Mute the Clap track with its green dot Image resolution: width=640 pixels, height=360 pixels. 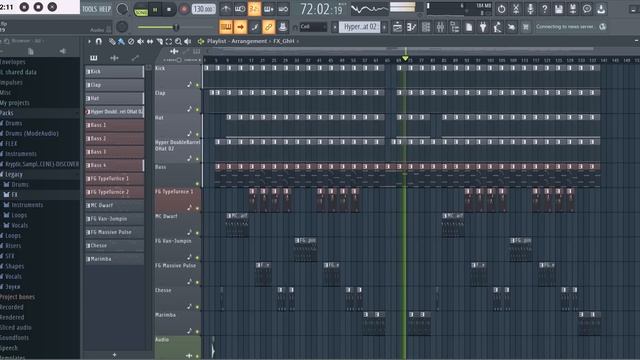point(198,109)
